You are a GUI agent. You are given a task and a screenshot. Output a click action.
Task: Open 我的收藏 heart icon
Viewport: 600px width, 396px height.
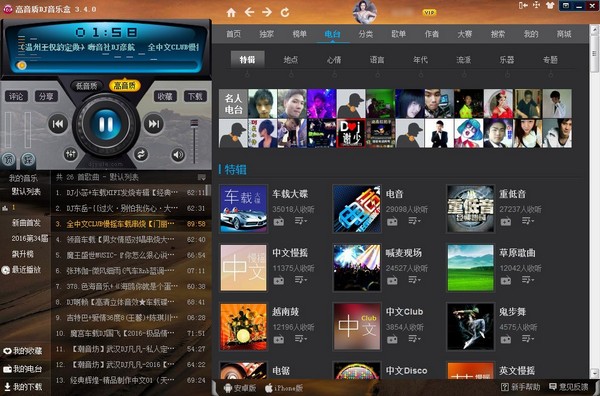click(7, 351)
